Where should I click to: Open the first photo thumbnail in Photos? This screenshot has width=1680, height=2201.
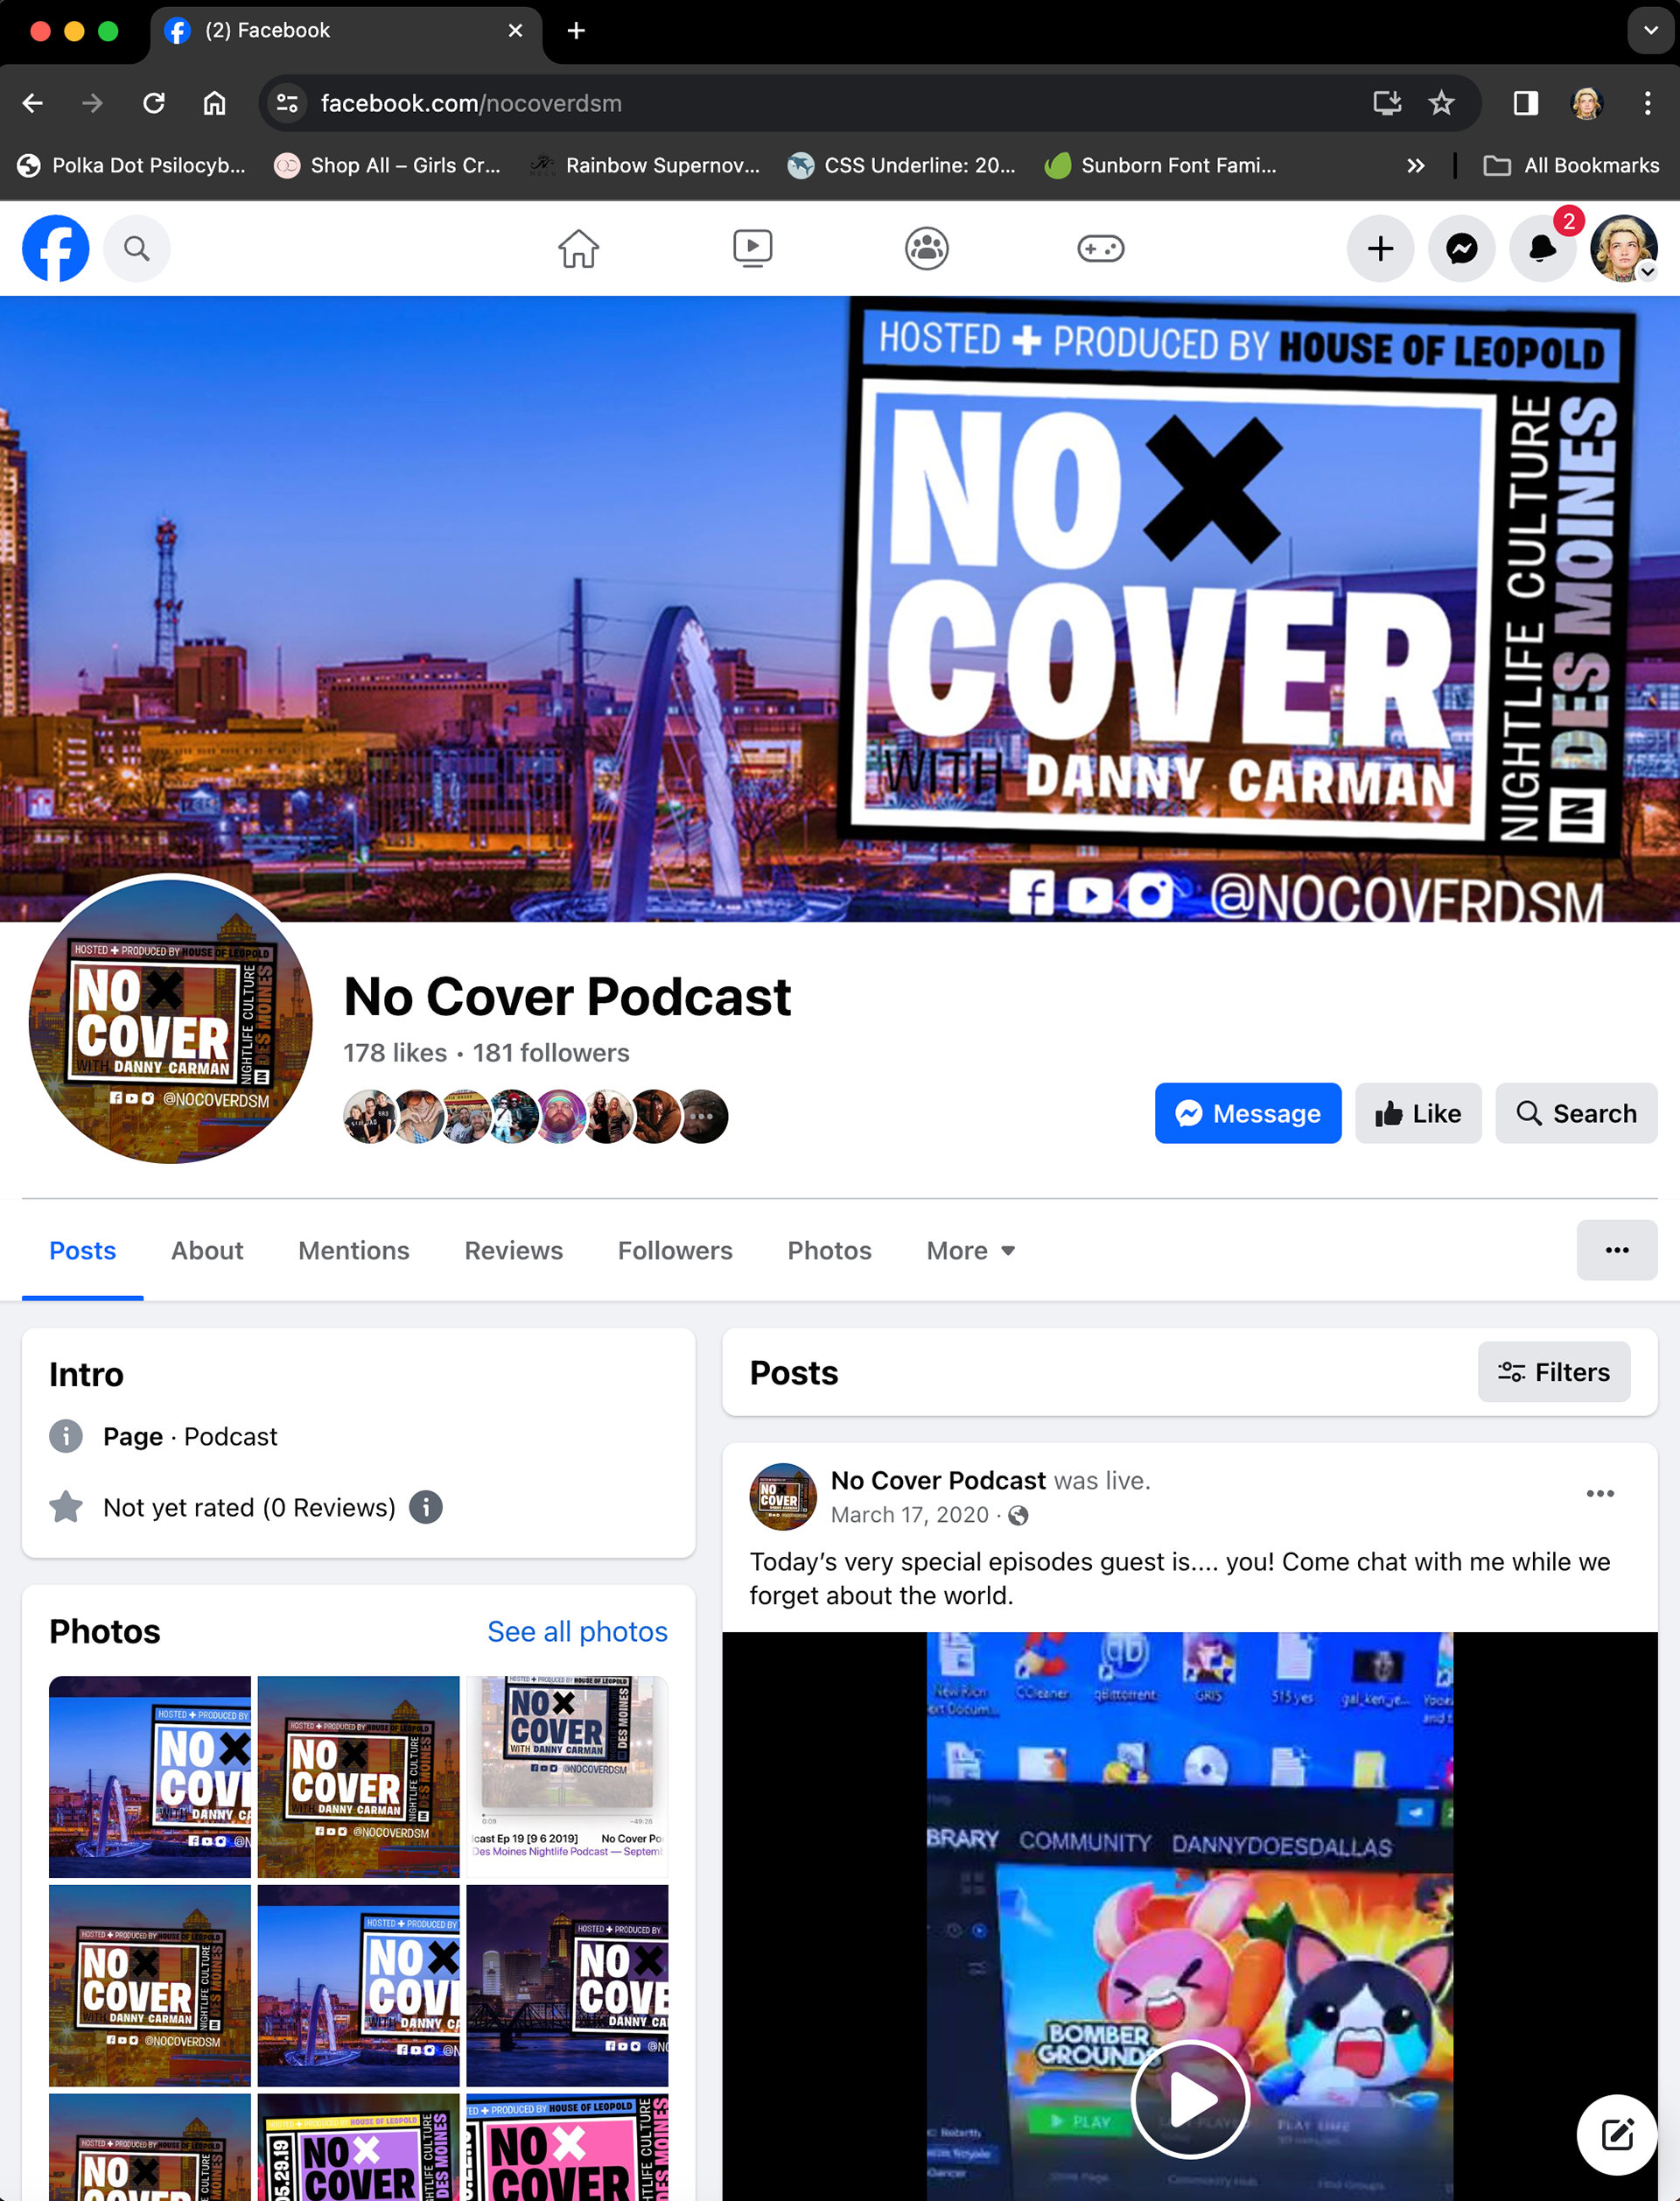click(x=150, y=1777)
